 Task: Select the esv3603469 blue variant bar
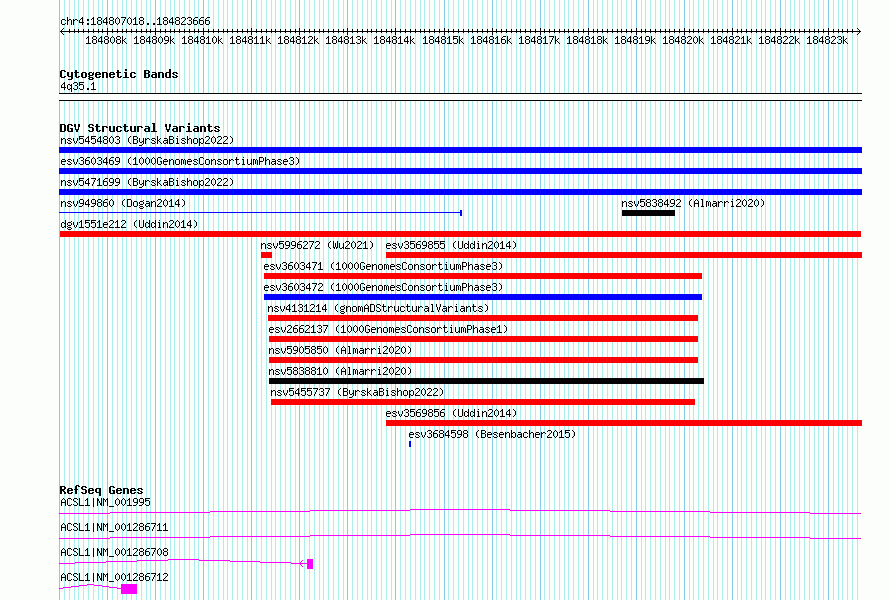click(460, 171)
